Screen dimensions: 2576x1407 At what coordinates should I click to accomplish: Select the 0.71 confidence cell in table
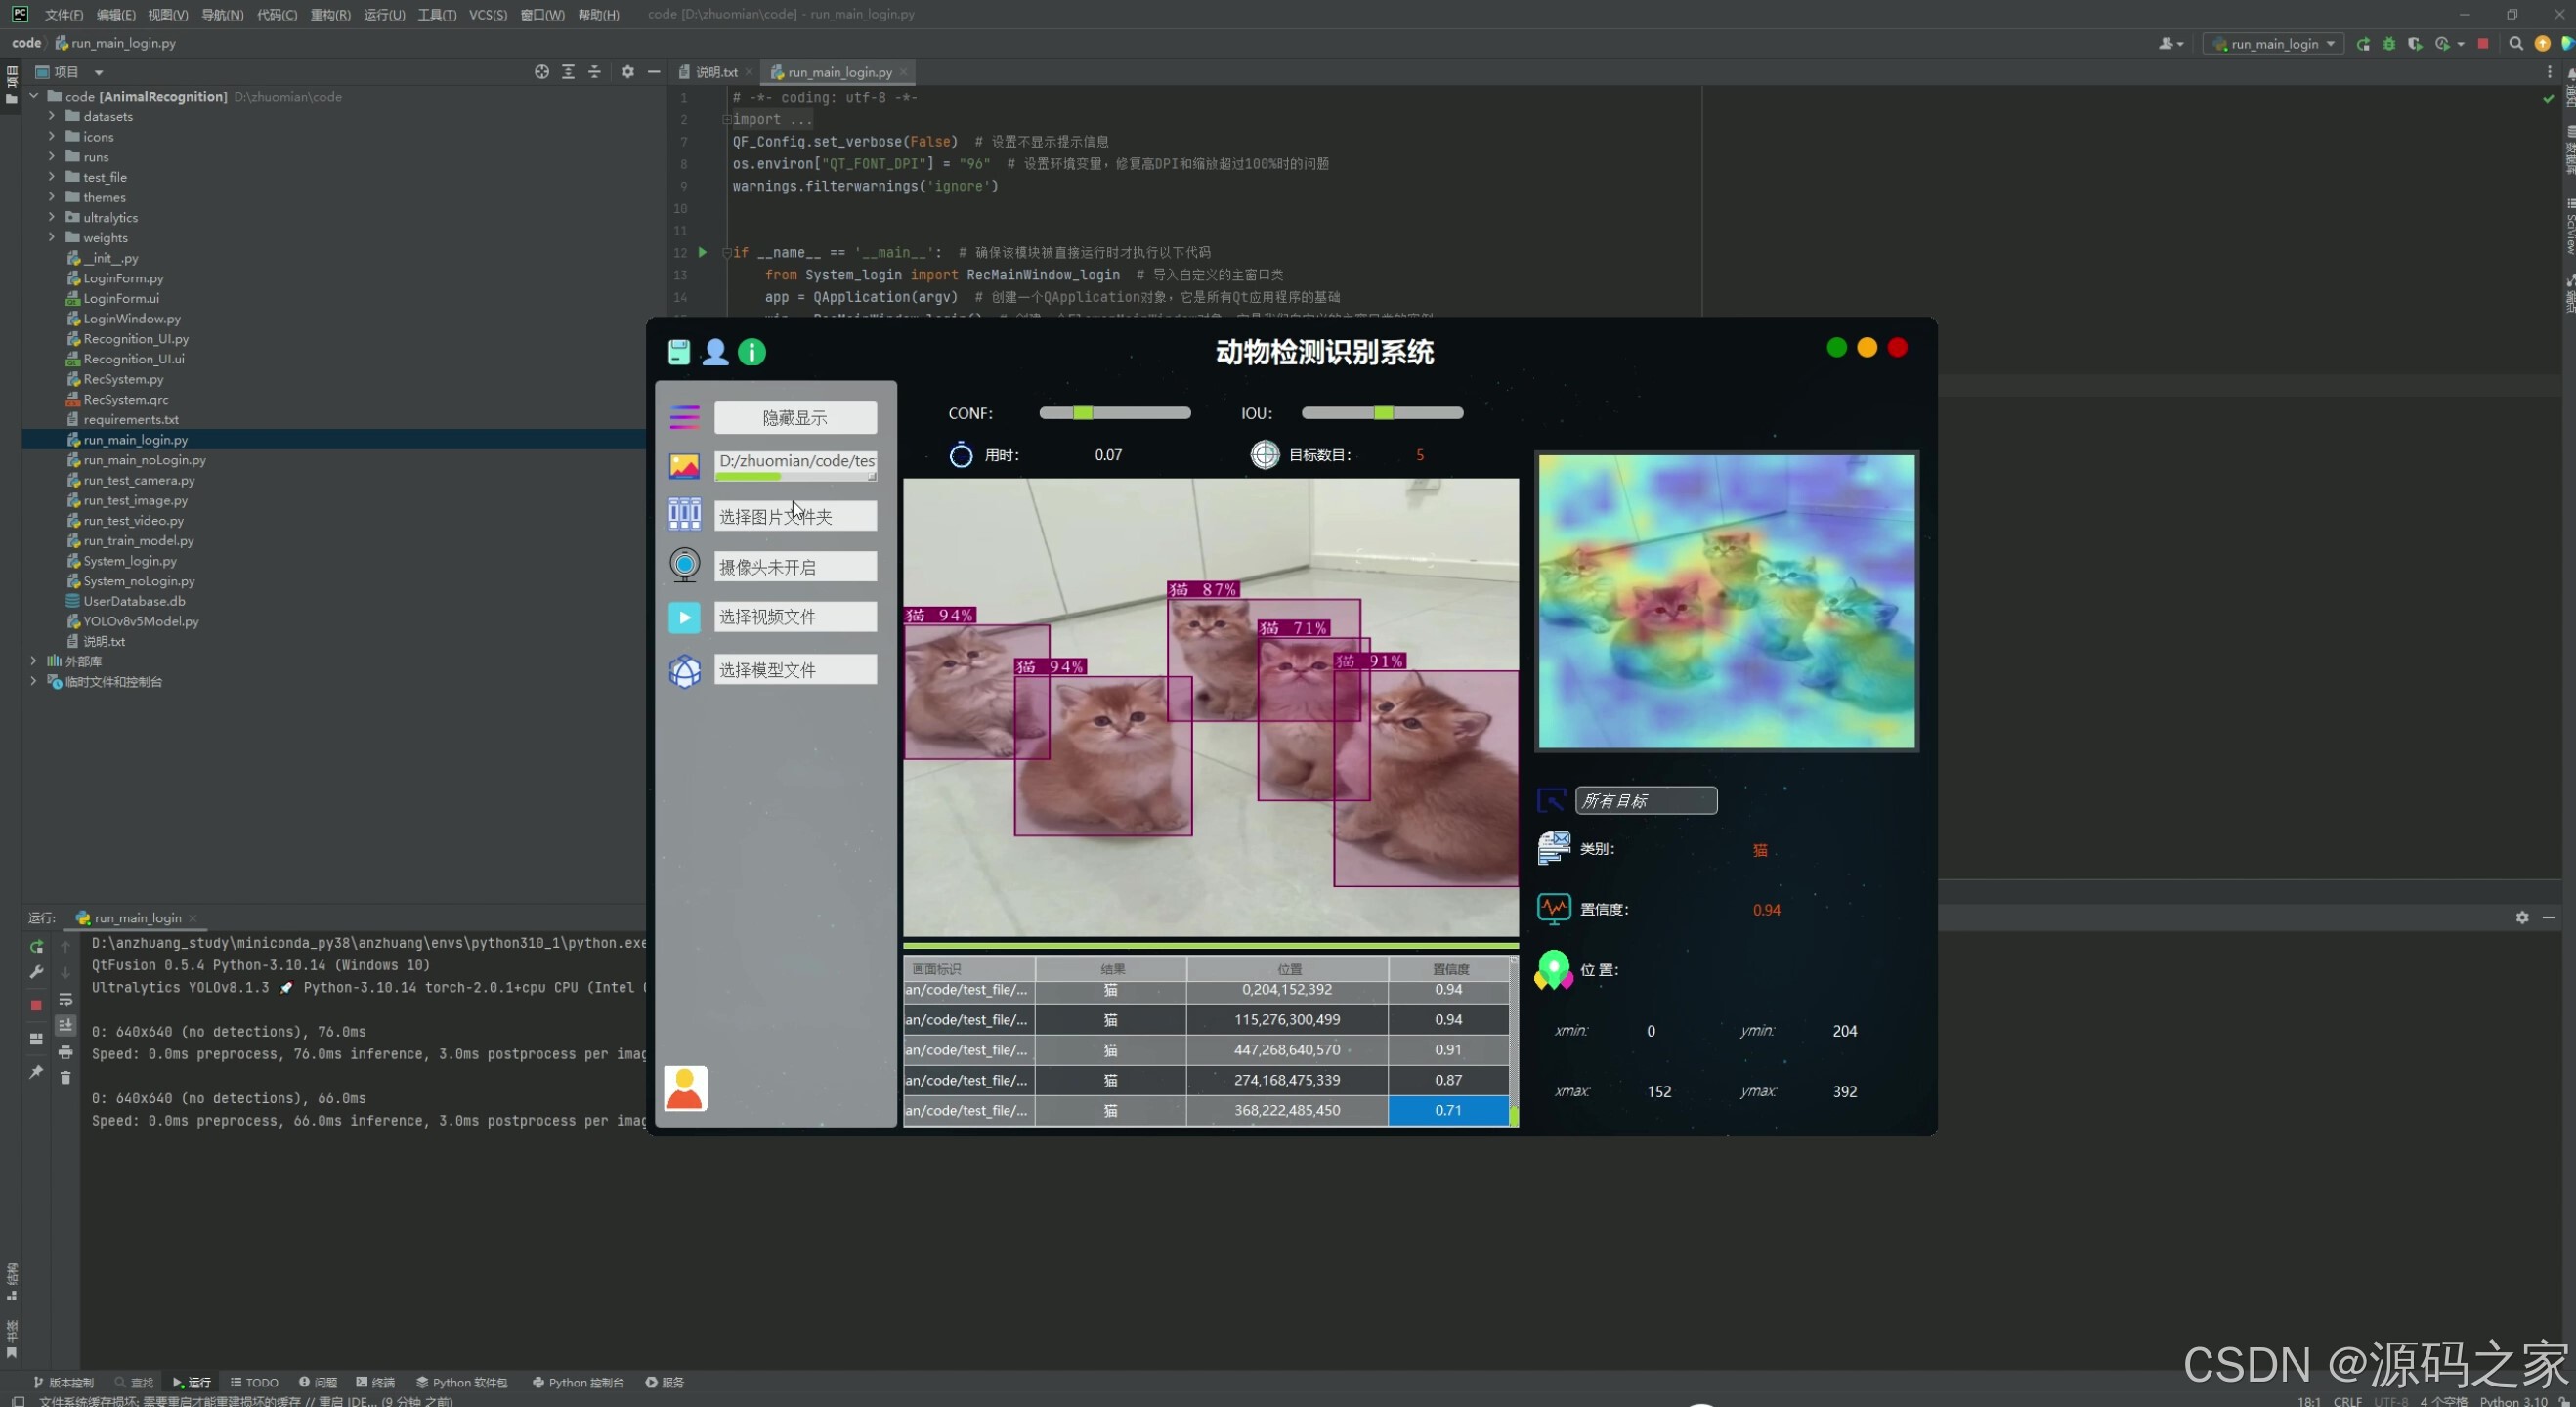(x=1448, y=1110)
